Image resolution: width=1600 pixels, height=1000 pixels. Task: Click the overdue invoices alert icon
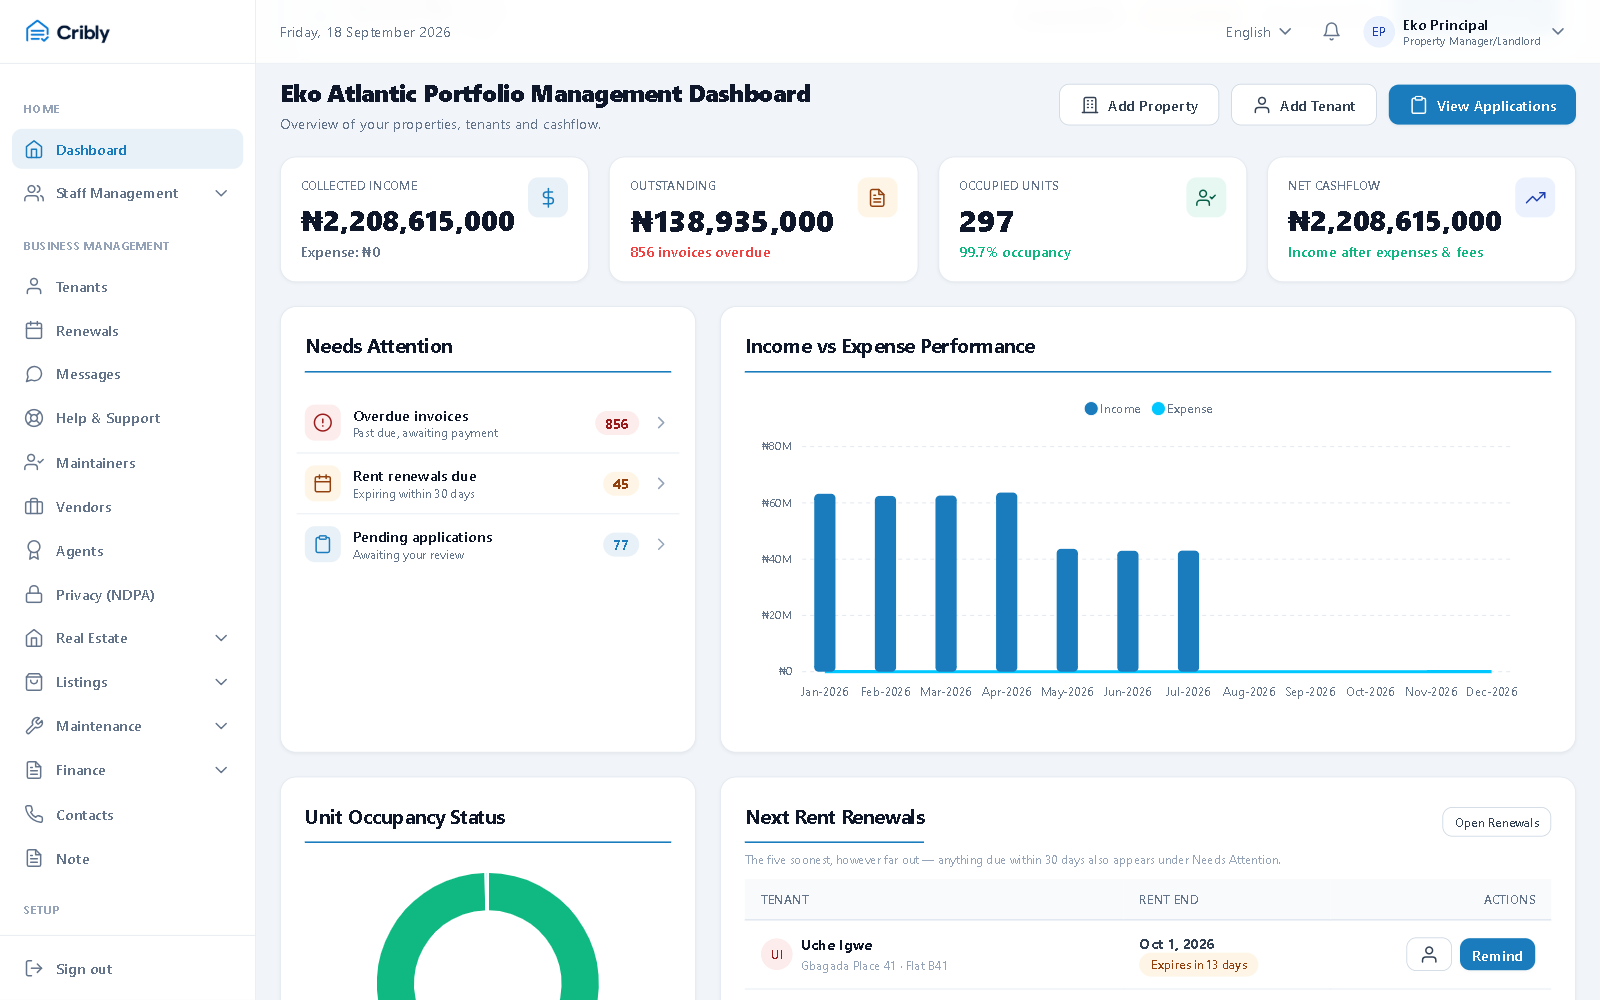(x=323, y=423)
